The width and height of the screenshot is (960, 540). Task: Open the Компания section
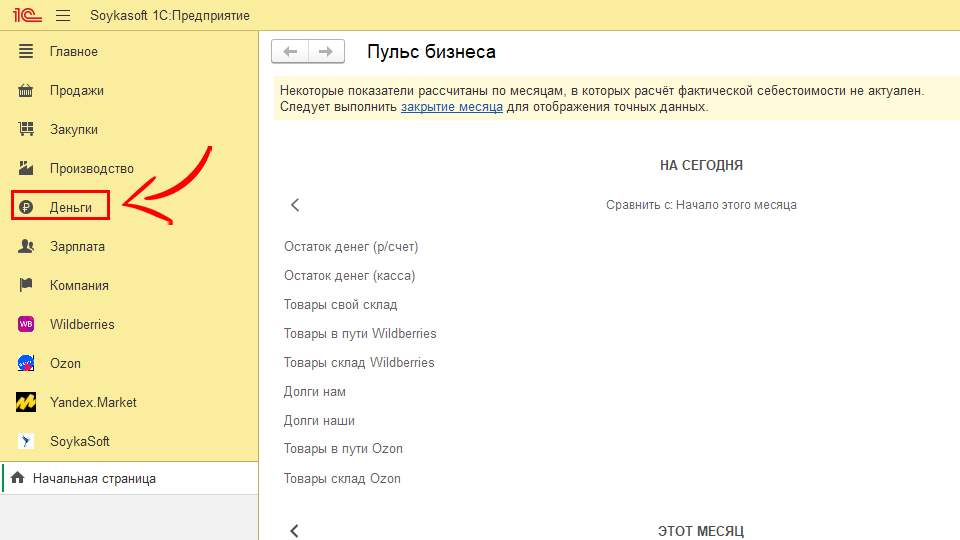(x=79, y=285)
